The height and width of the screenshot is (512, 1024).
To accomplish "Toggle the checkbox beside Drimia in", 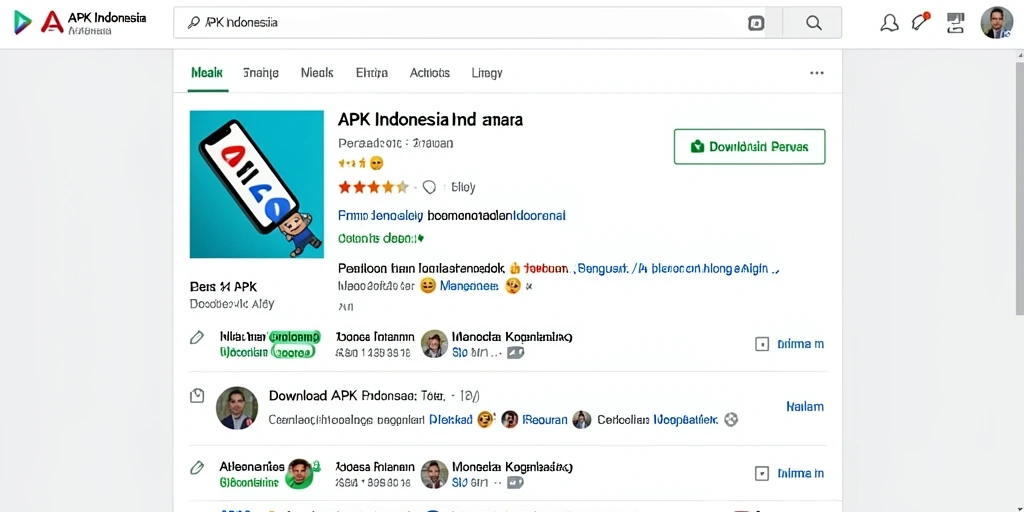I will (761, 473).
